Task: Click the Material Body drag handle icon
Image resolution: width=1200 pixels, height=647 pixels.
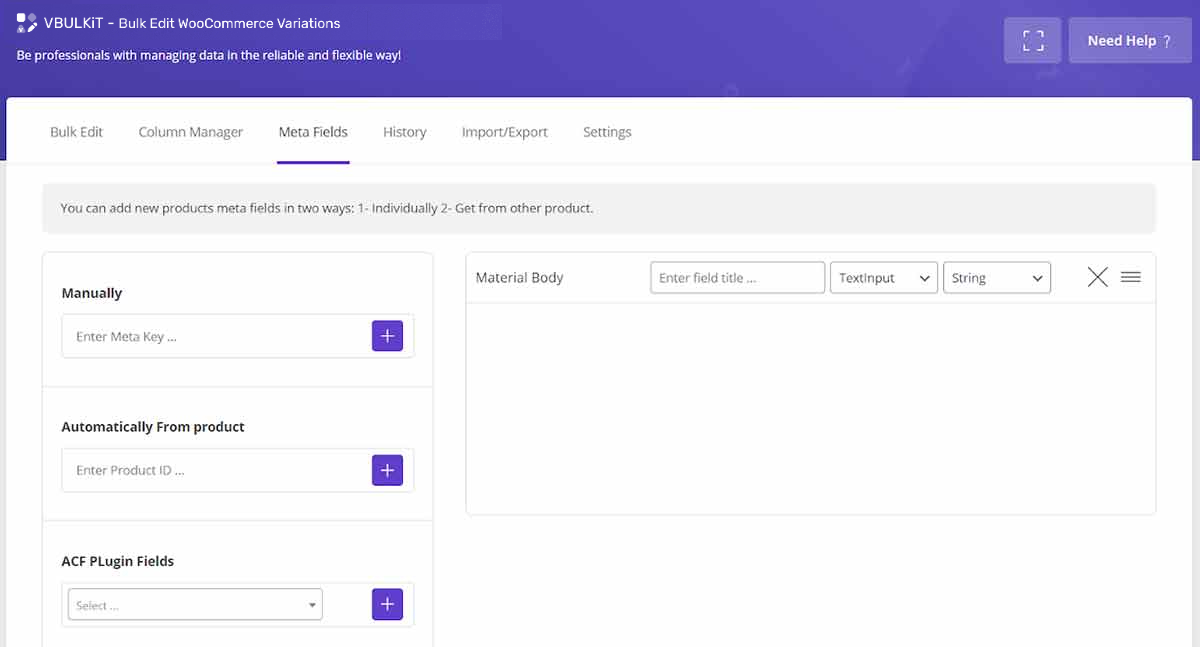Action: point(1131,278)
